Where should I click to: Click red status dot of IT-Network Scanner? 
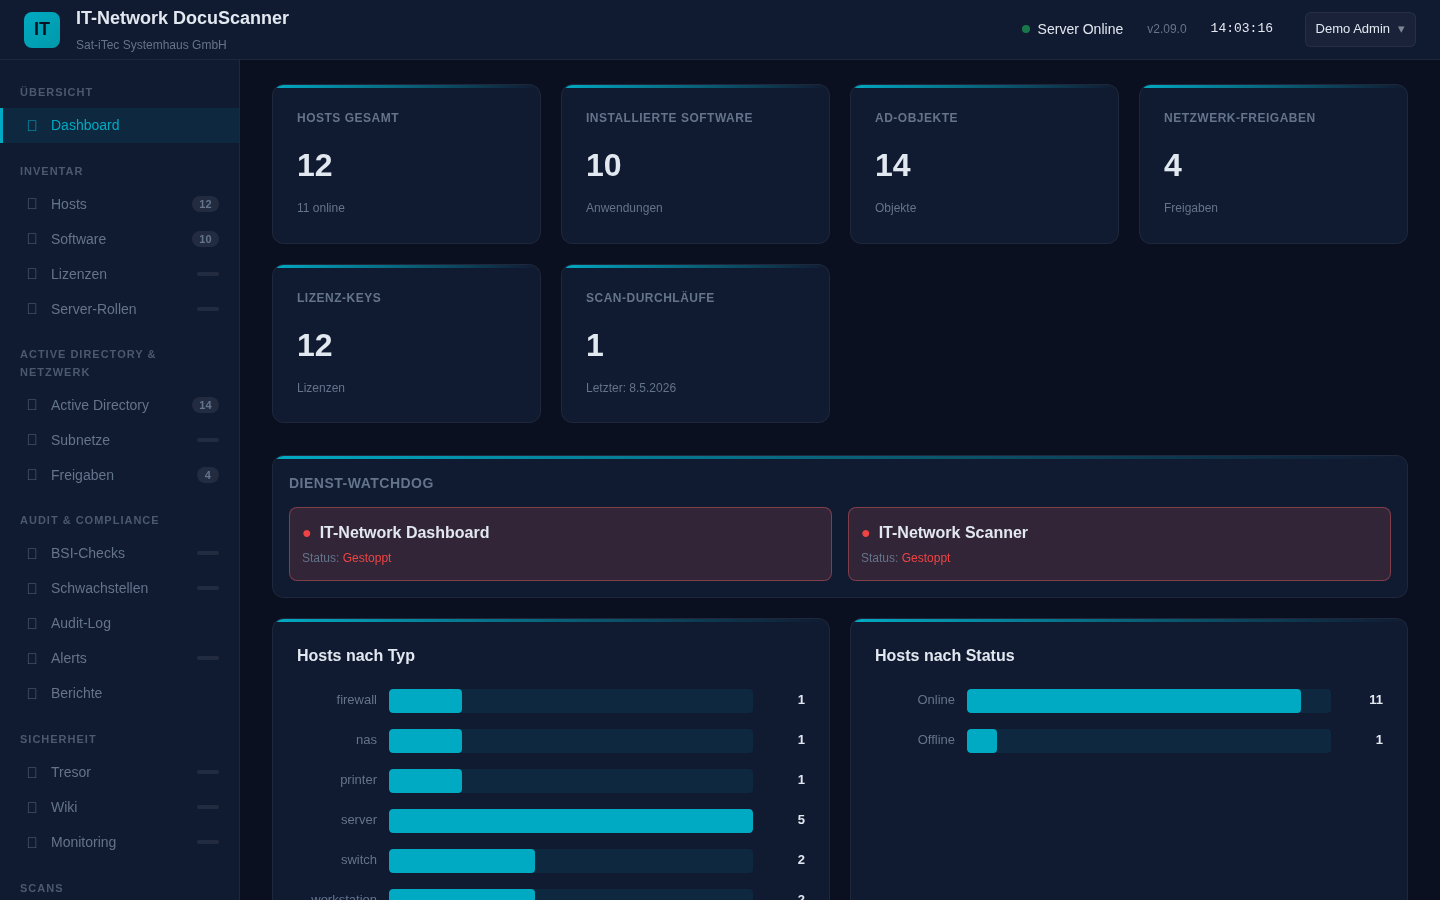pyautogui.click(x=866, y=534)
